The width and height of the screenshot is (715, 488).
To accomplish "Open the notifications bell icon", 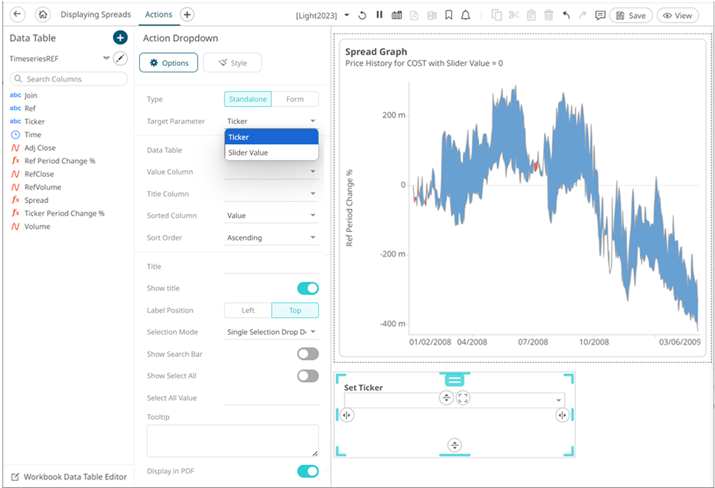I will coord(466,15).
